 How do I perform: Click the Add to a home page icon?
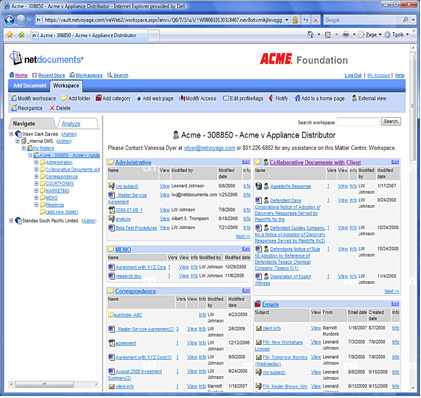297,98
